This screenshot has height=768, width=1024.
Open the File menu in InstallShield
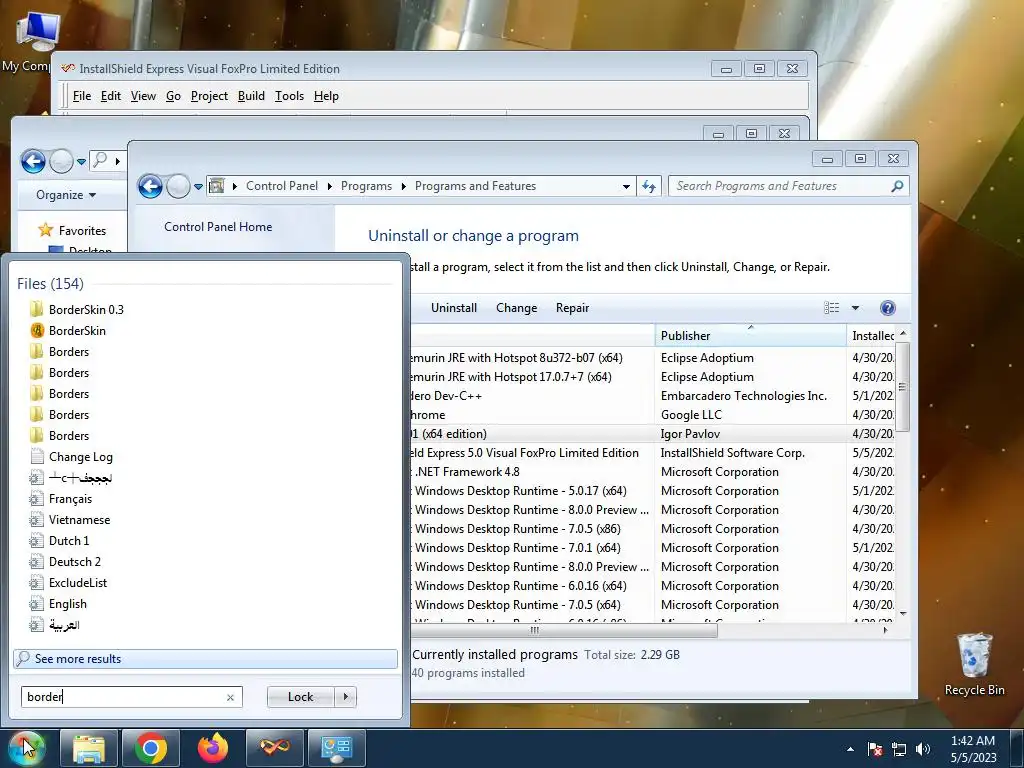click(x=82, y=96)
